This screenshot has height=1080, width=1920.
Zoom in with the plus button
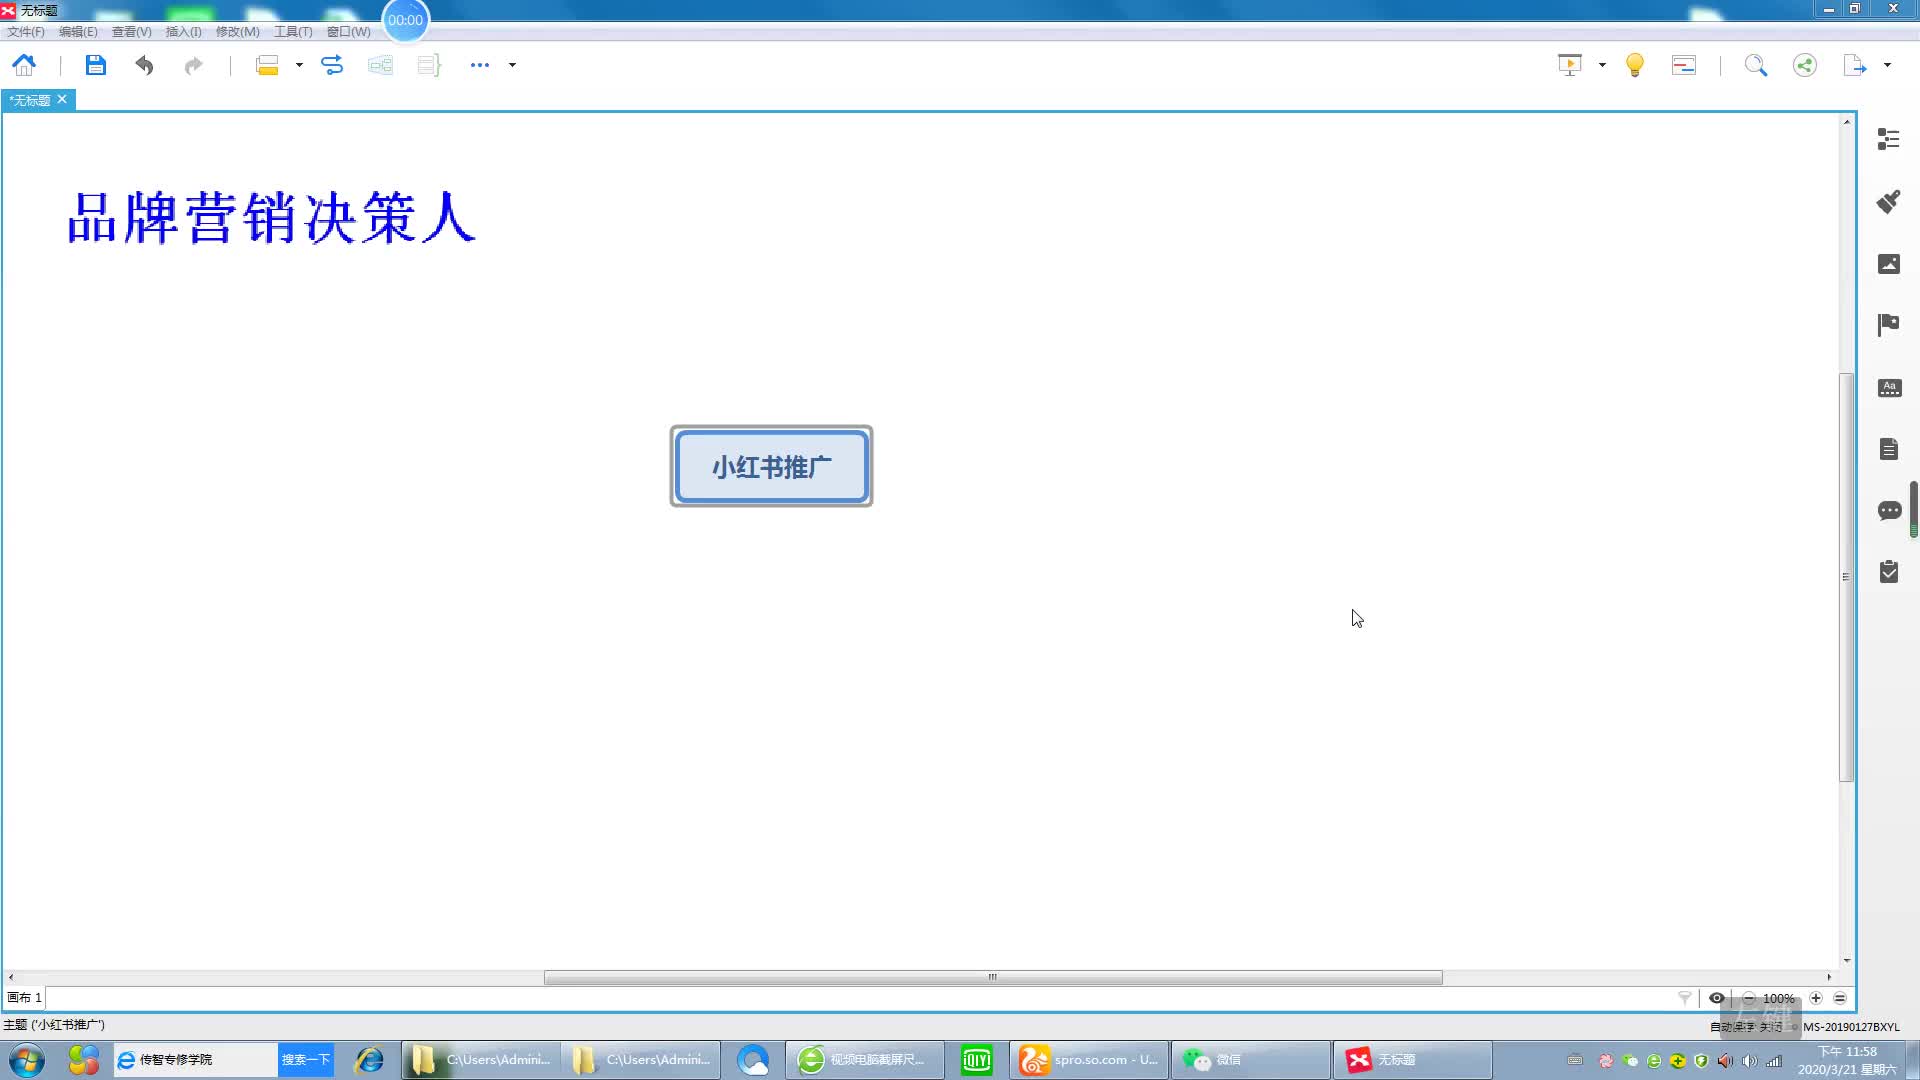coord(1816,998)
